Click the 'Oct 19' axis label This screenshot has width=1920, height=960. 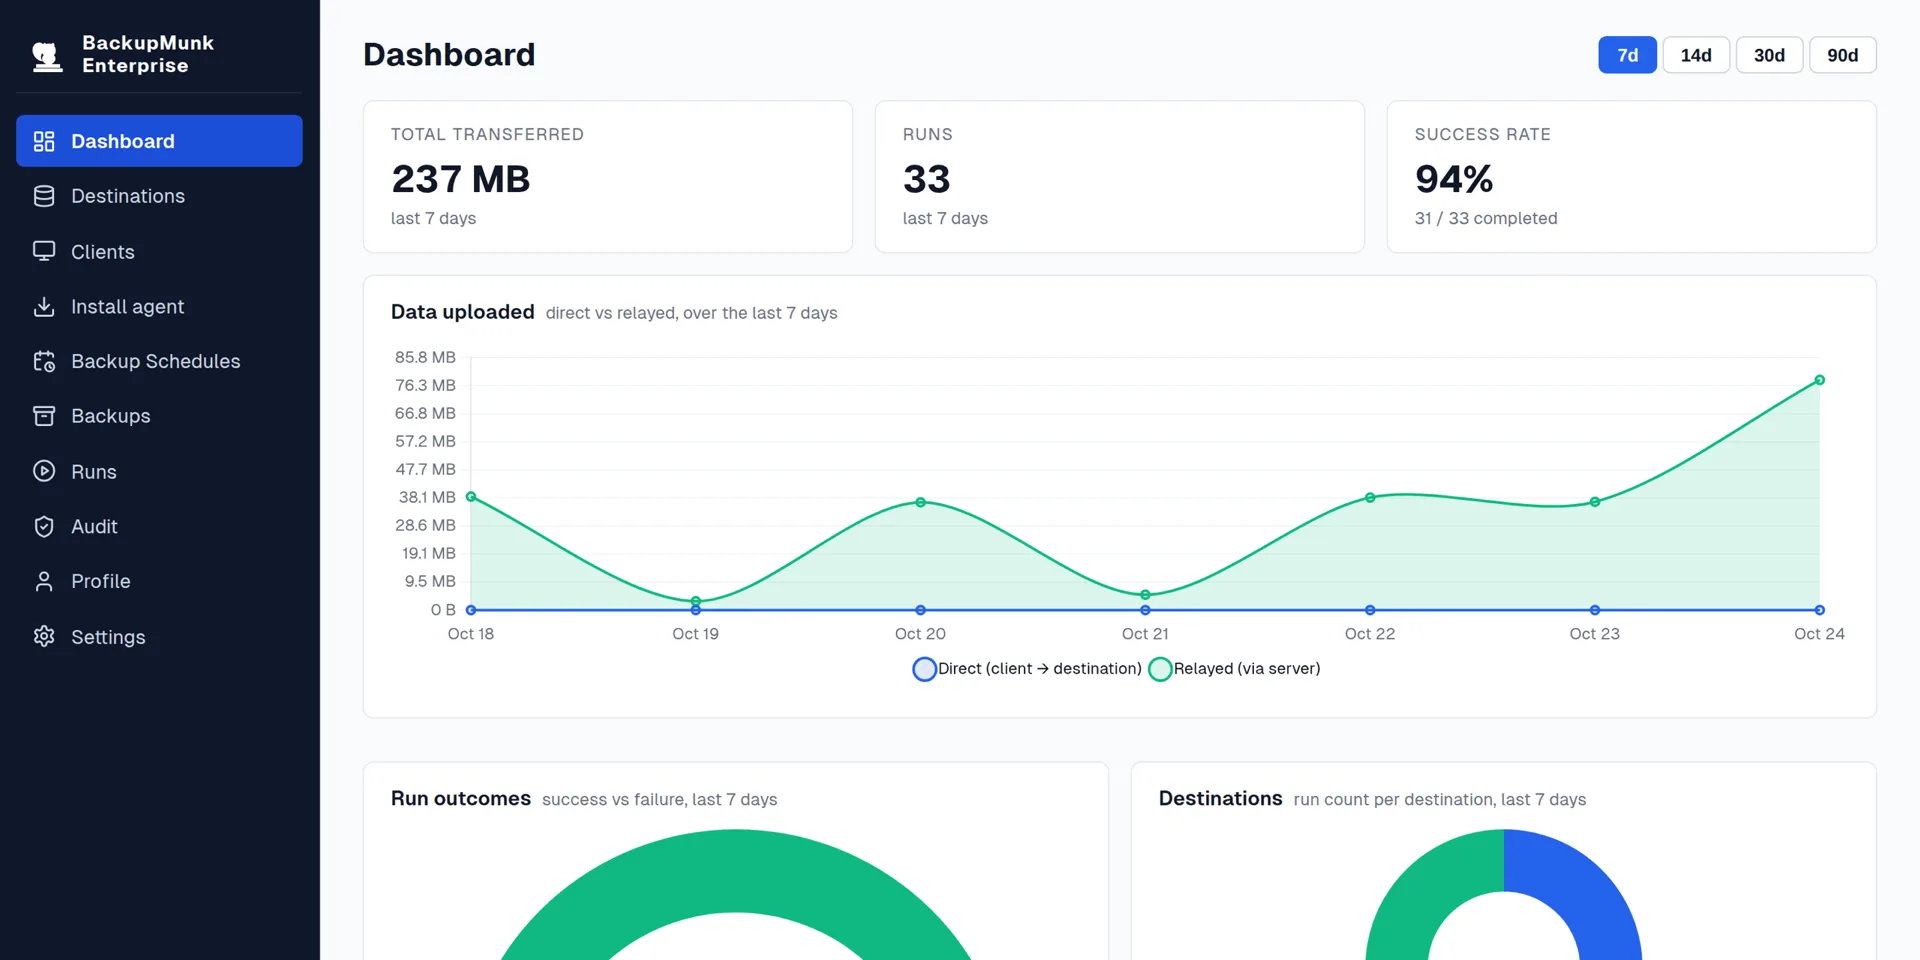(695, 634)
